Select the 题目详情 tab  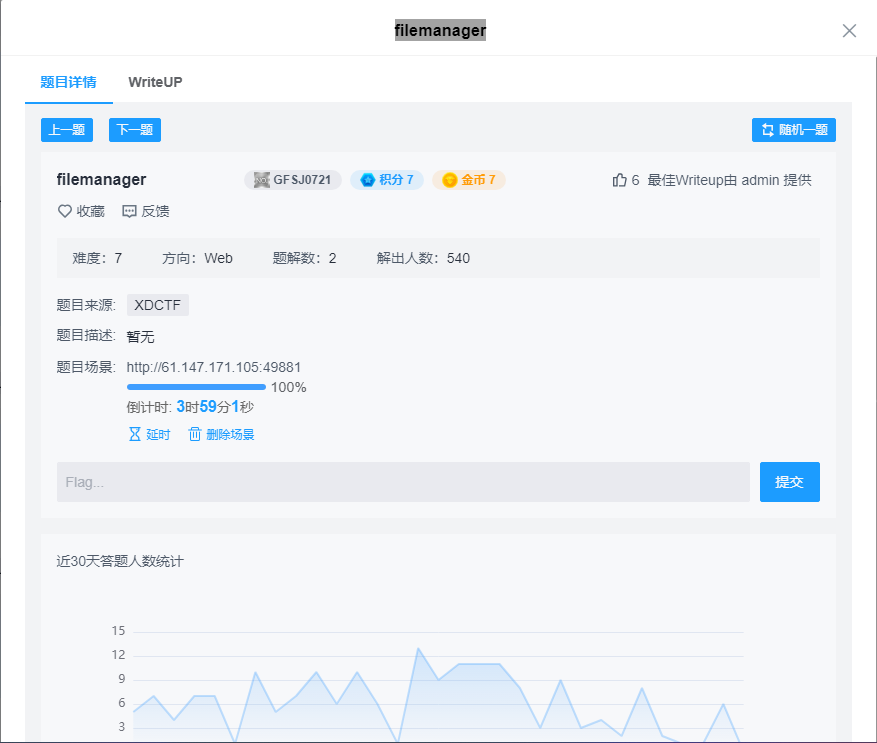[x=68, y=82]
